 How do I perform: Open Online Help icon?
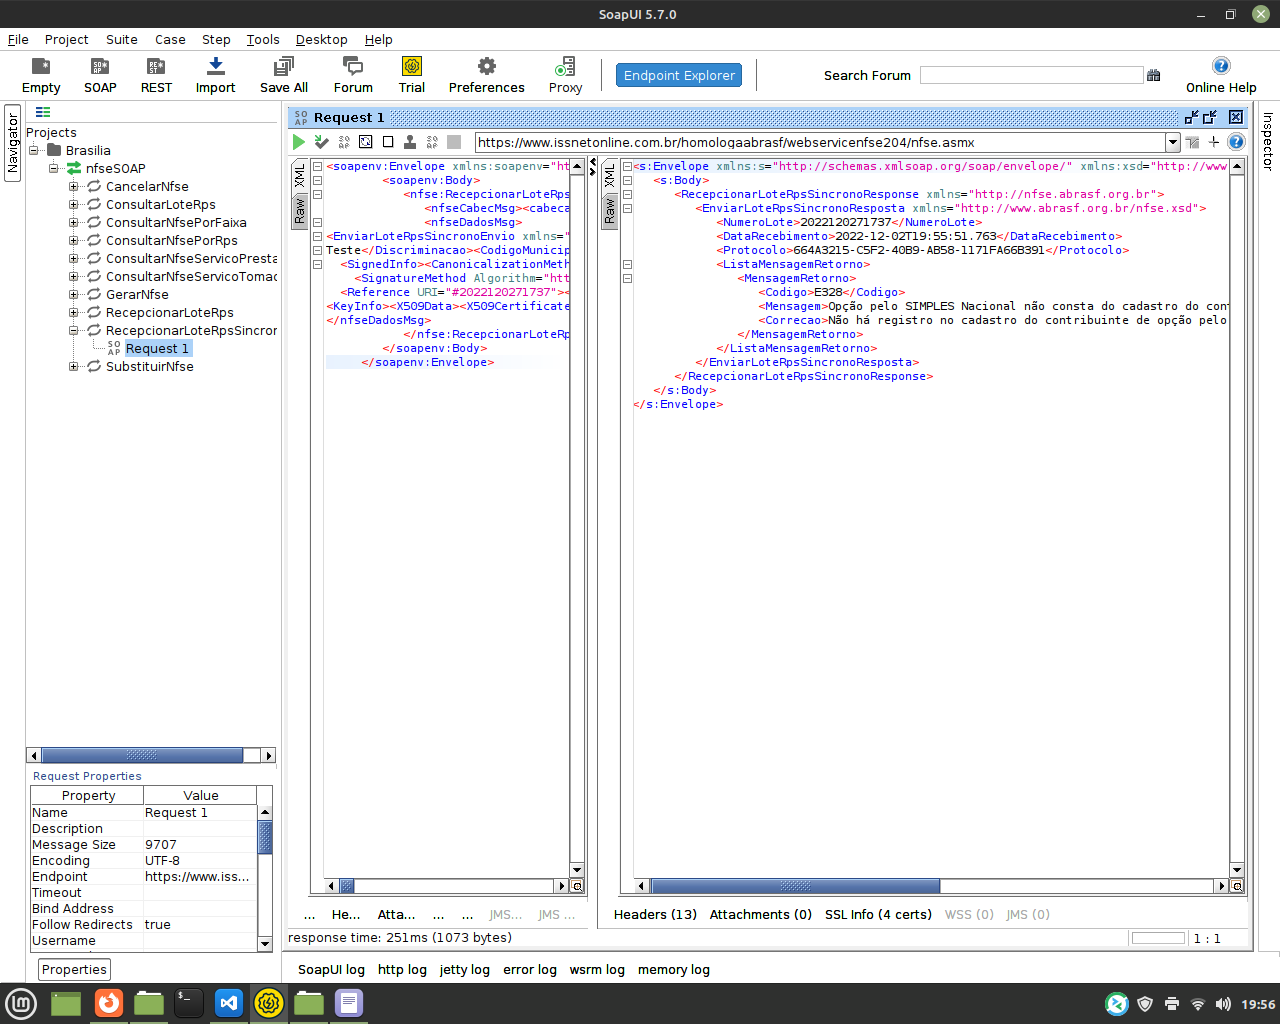point(1221,66)
